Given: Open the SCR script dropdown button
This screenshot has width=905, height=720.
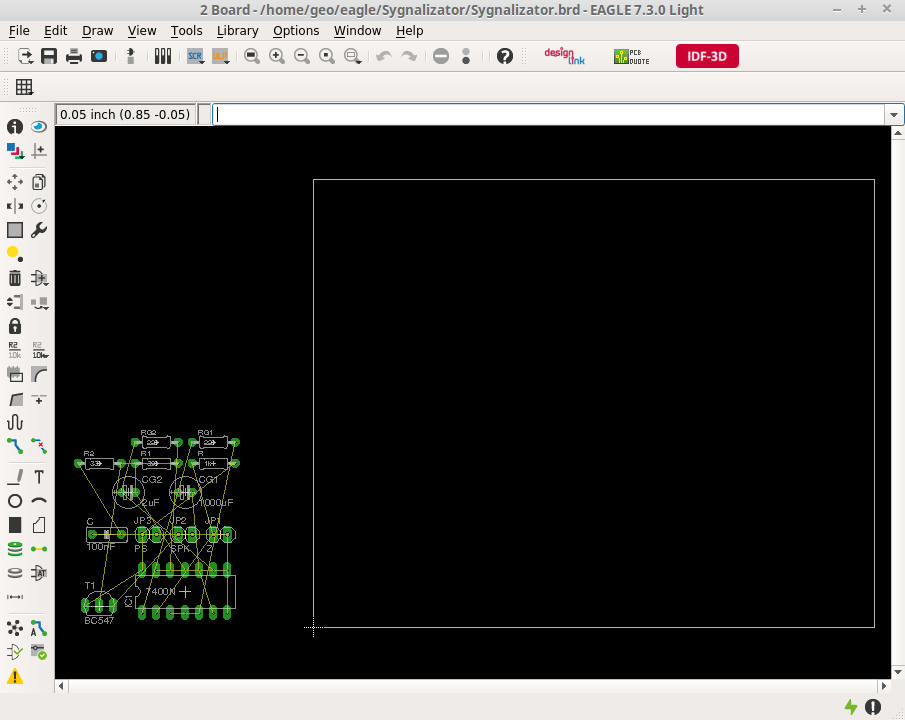Looking at the screenshot, I should click(195, 56).
